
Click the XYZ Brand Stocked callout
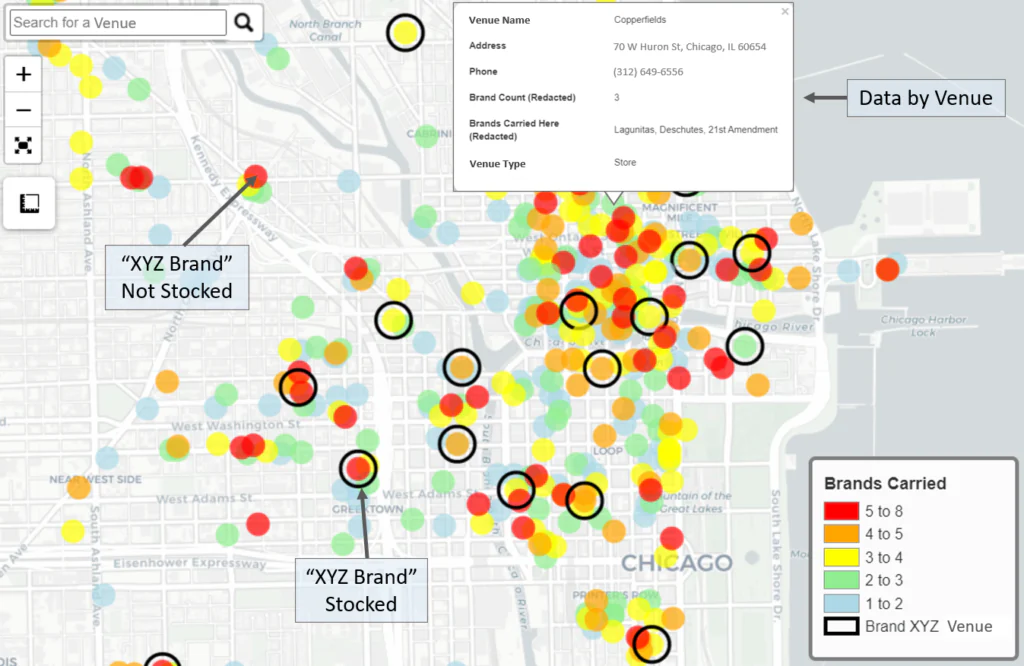[x=361, y=590]
